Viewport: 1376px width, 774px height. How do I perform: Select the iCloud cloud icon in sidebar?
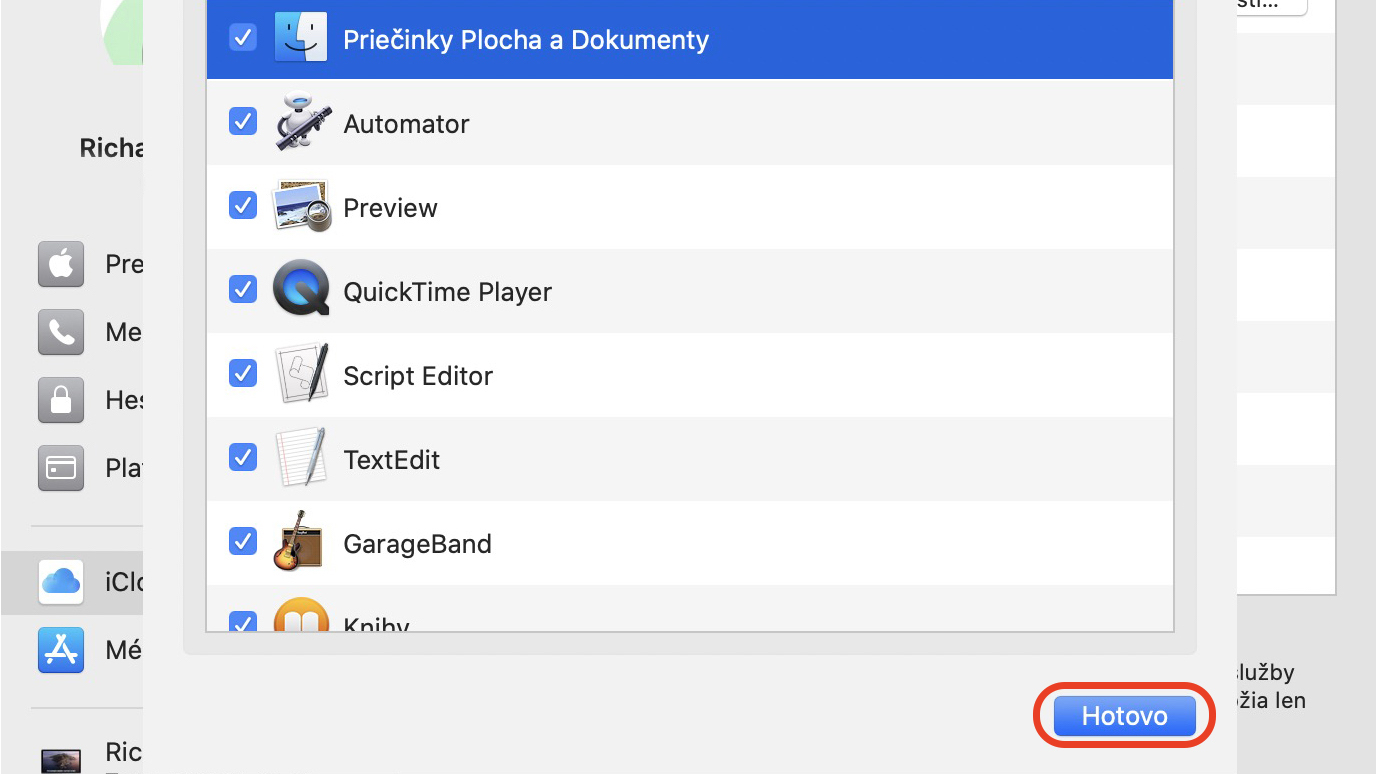pos(61,582)
